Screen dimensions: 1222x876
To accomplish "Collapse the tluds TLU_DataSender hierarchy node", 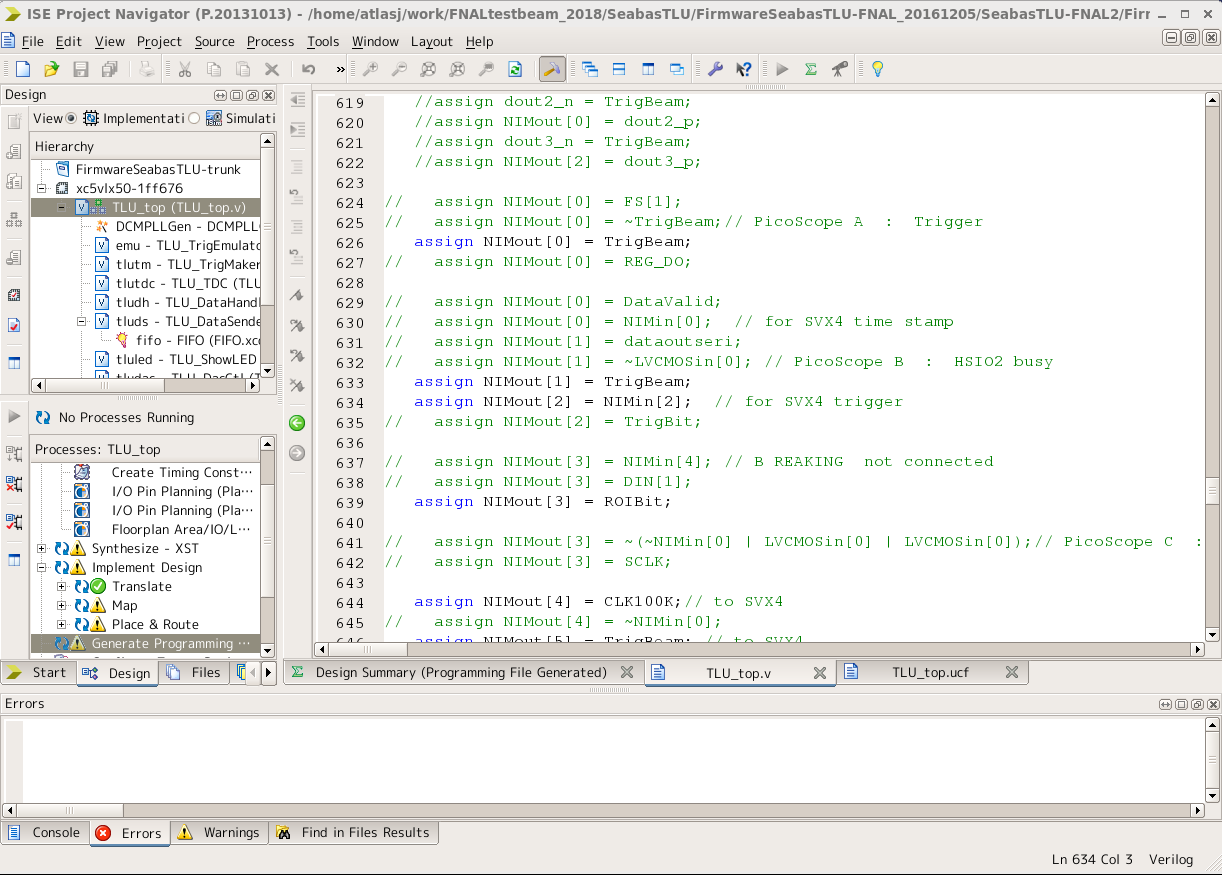I will click(82, 321).
